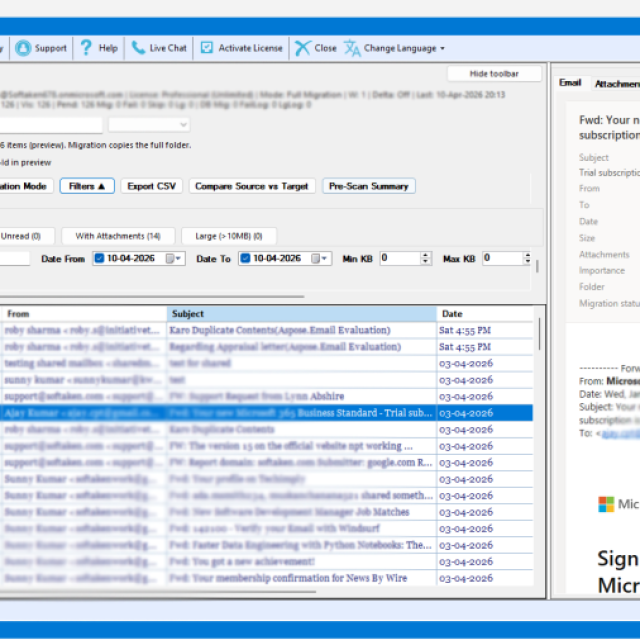Sort the email list by Subject column header

click(x=300, y=314)
